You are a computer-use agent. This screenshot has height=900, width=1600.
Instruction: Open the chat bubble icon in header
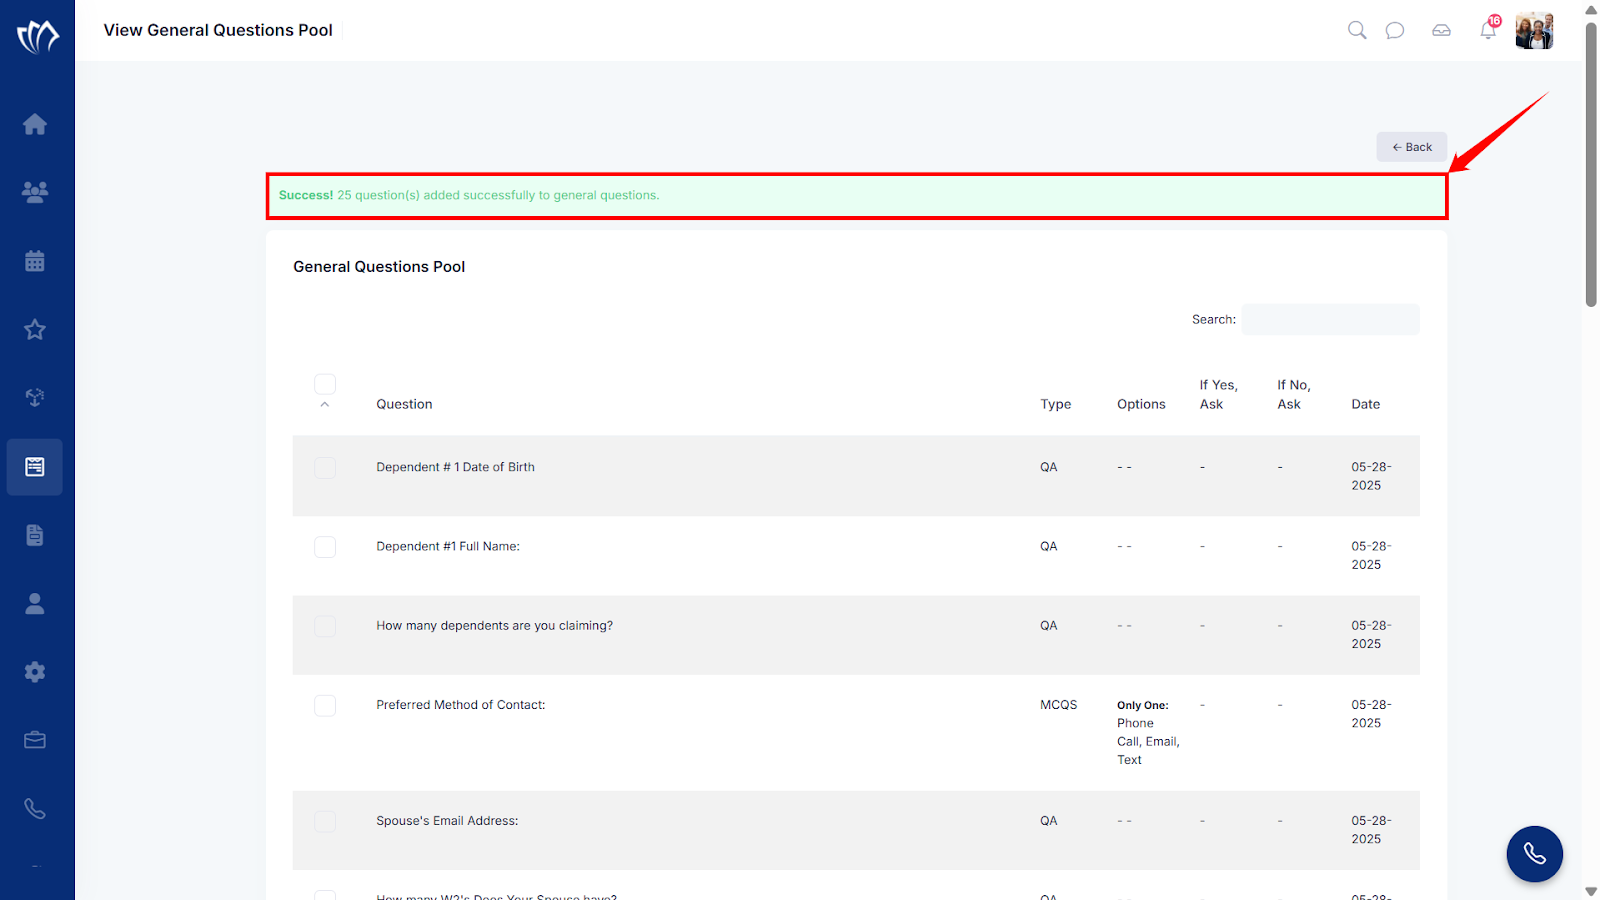(x=1395, y=30)
